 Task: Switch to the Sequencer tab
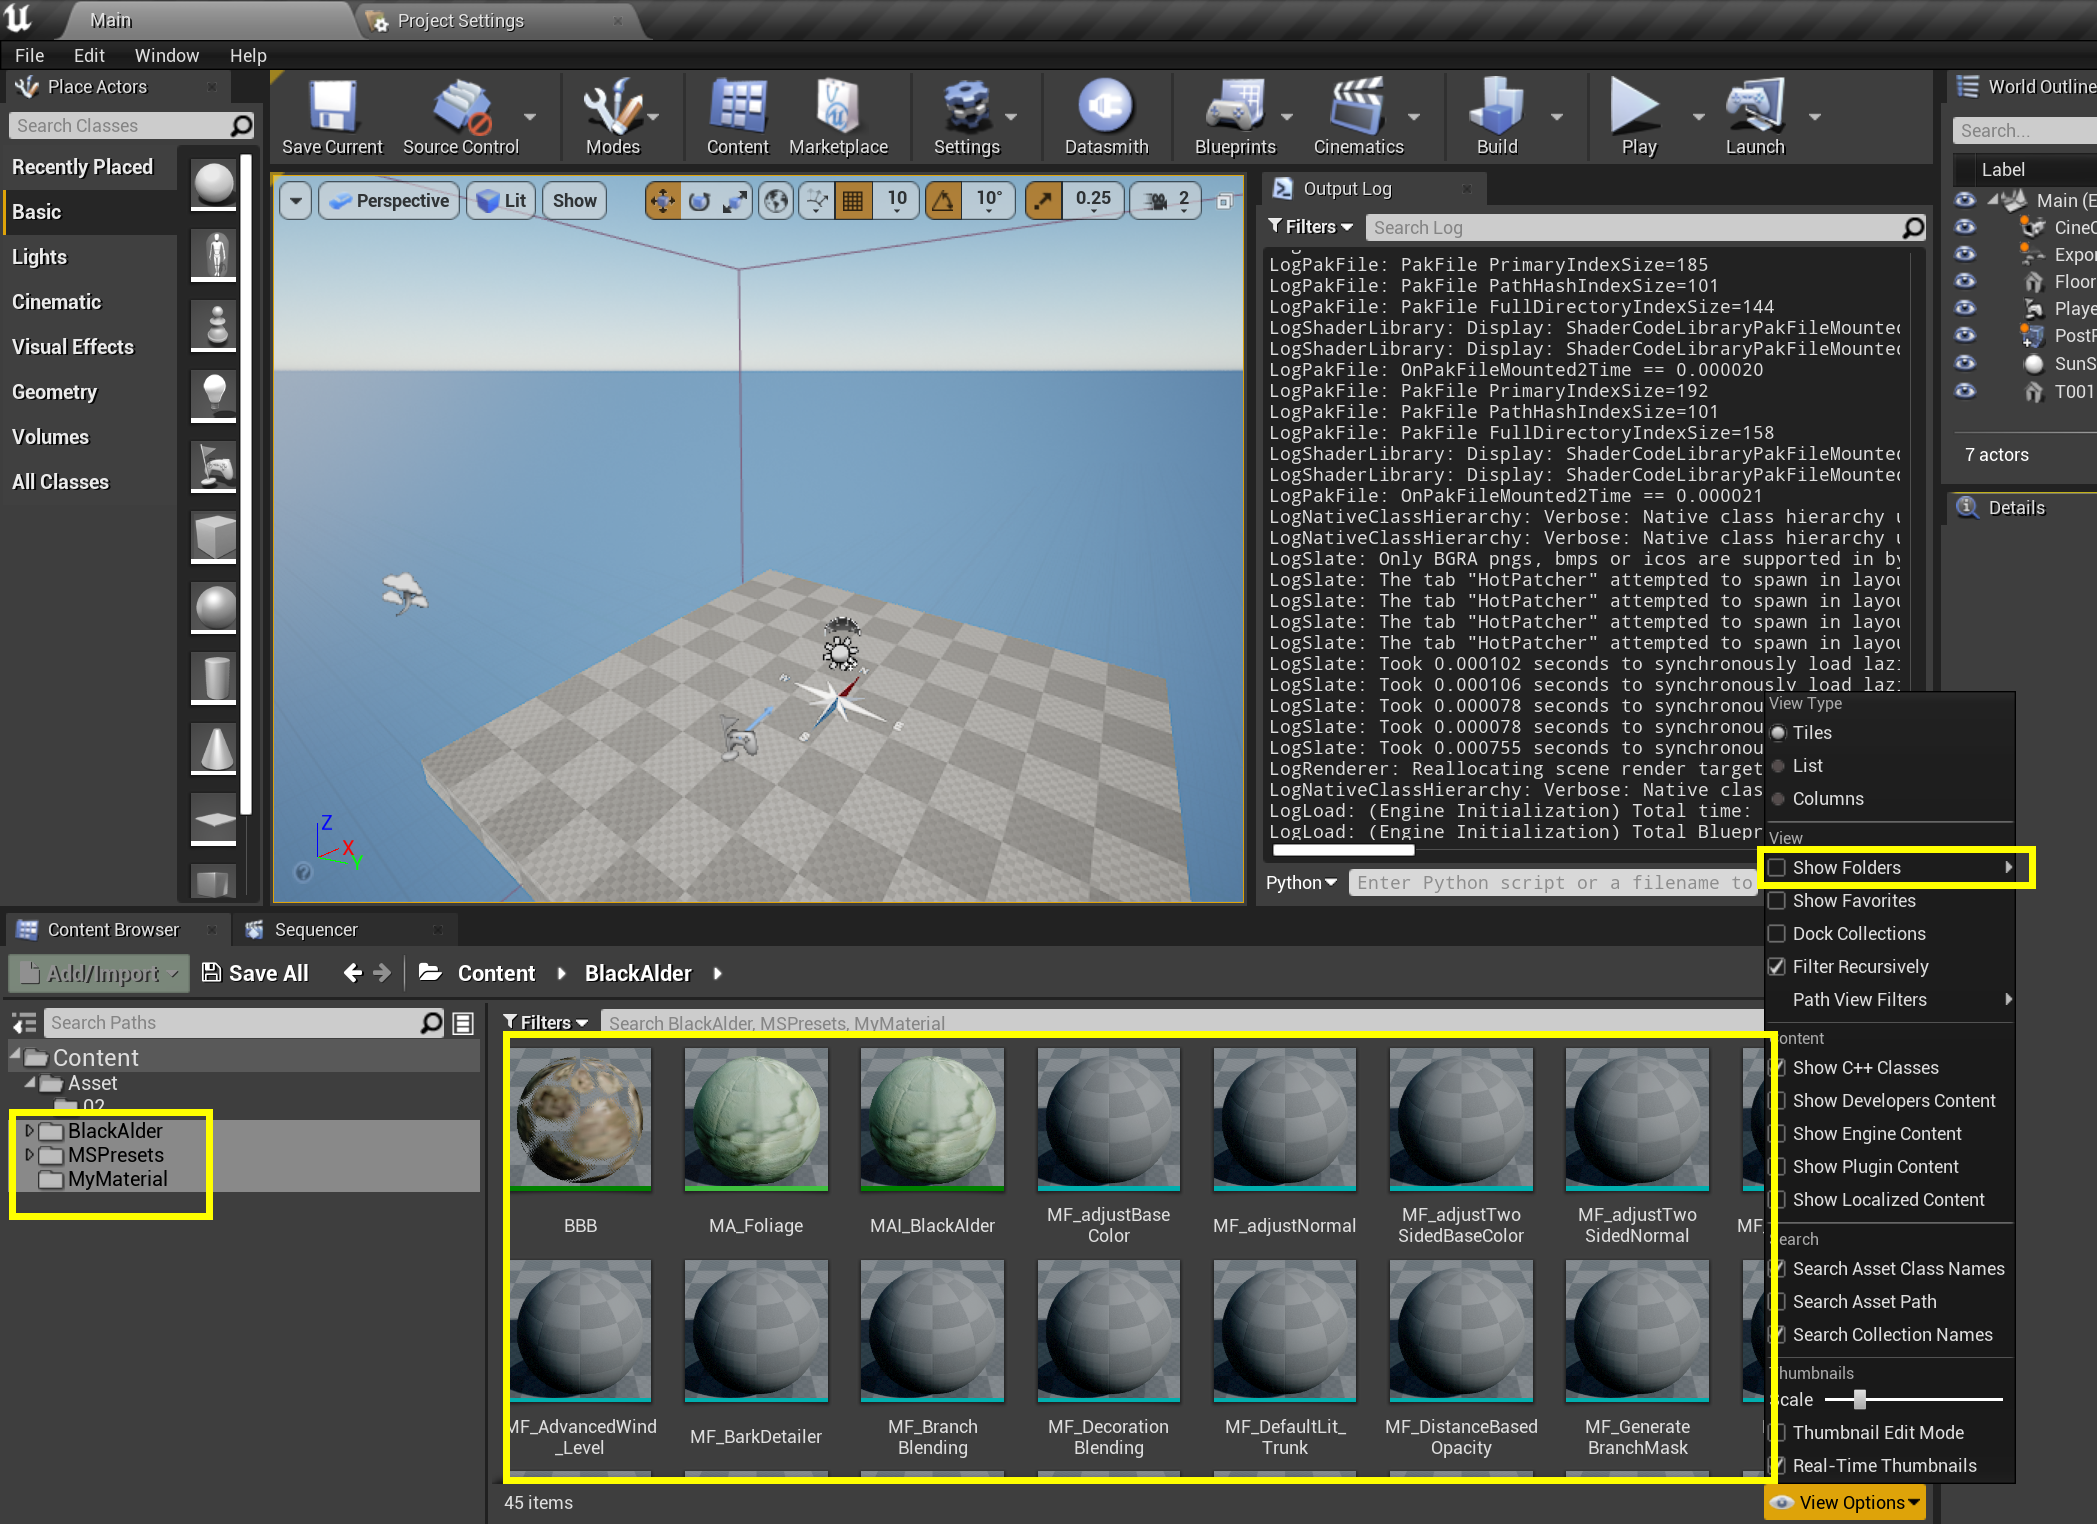pyautogui.click(x=315, y=930)
